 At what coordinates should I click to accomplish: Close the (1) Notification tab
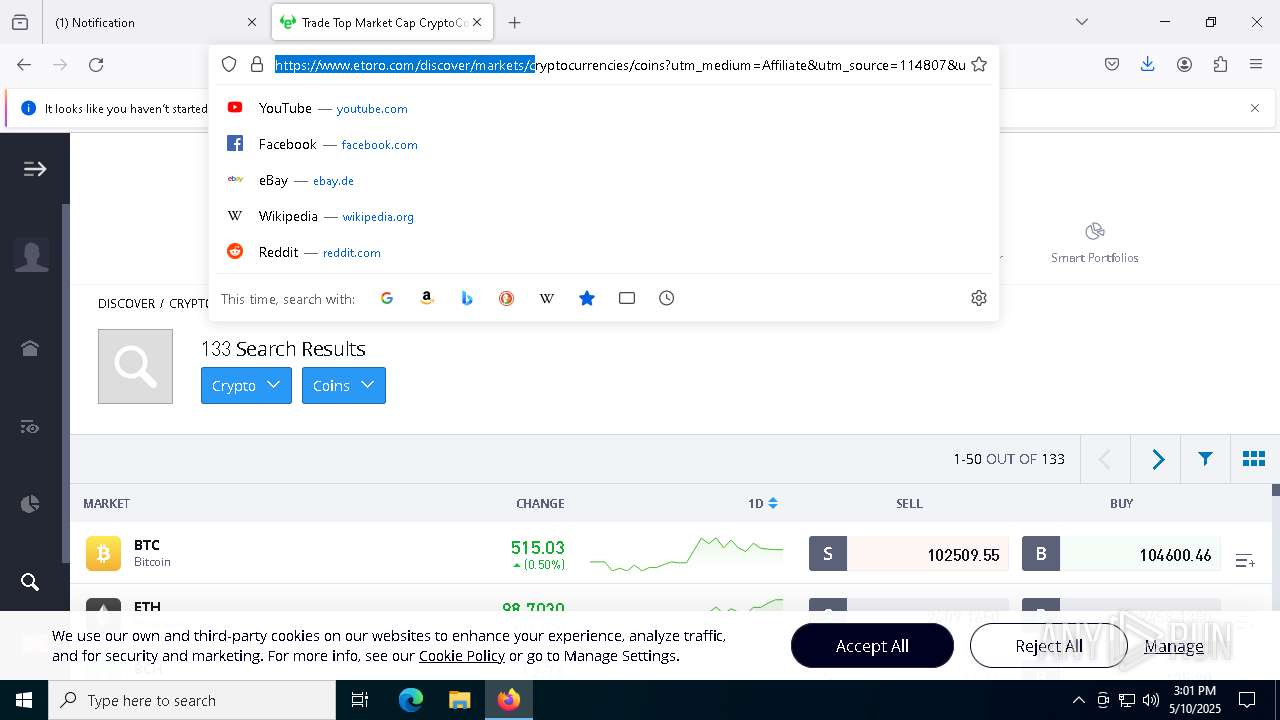coord(251,22)
